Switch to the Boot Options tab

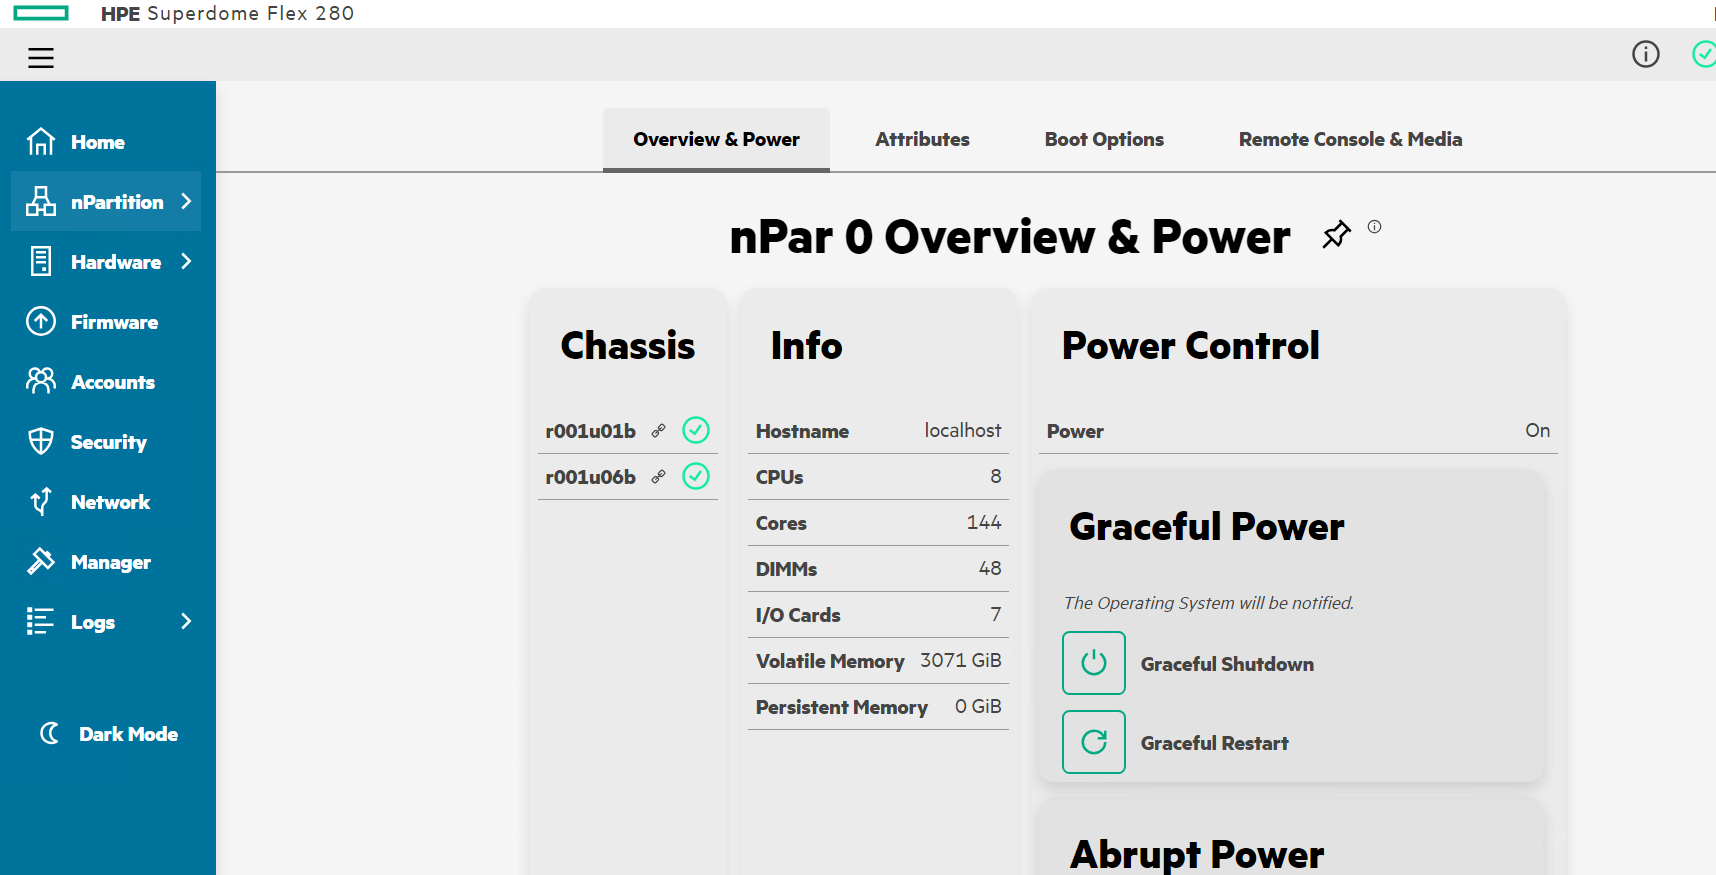tap(1104, 139)
